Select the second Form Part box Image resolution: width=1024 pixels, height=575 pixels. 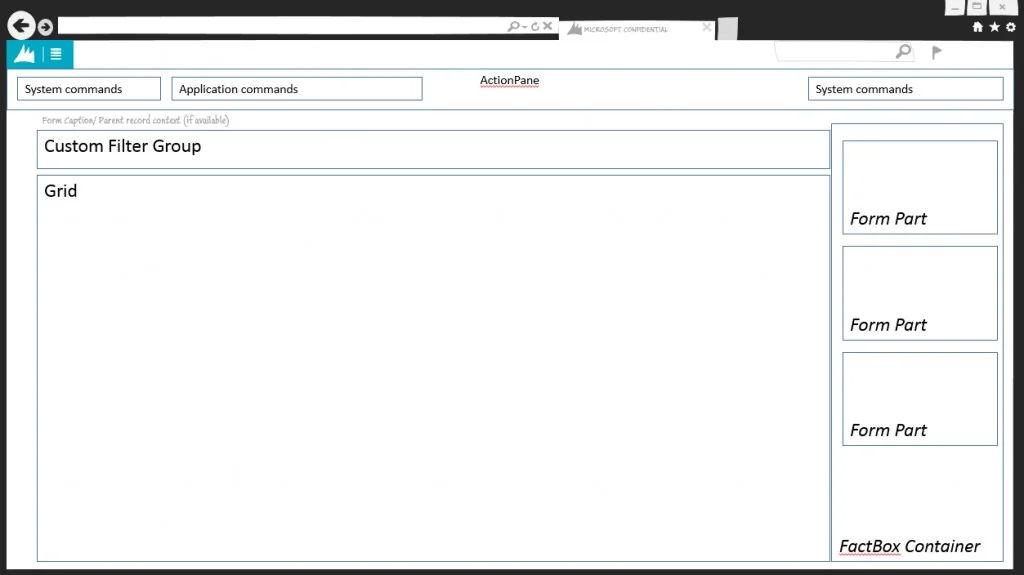click(920, 293)
